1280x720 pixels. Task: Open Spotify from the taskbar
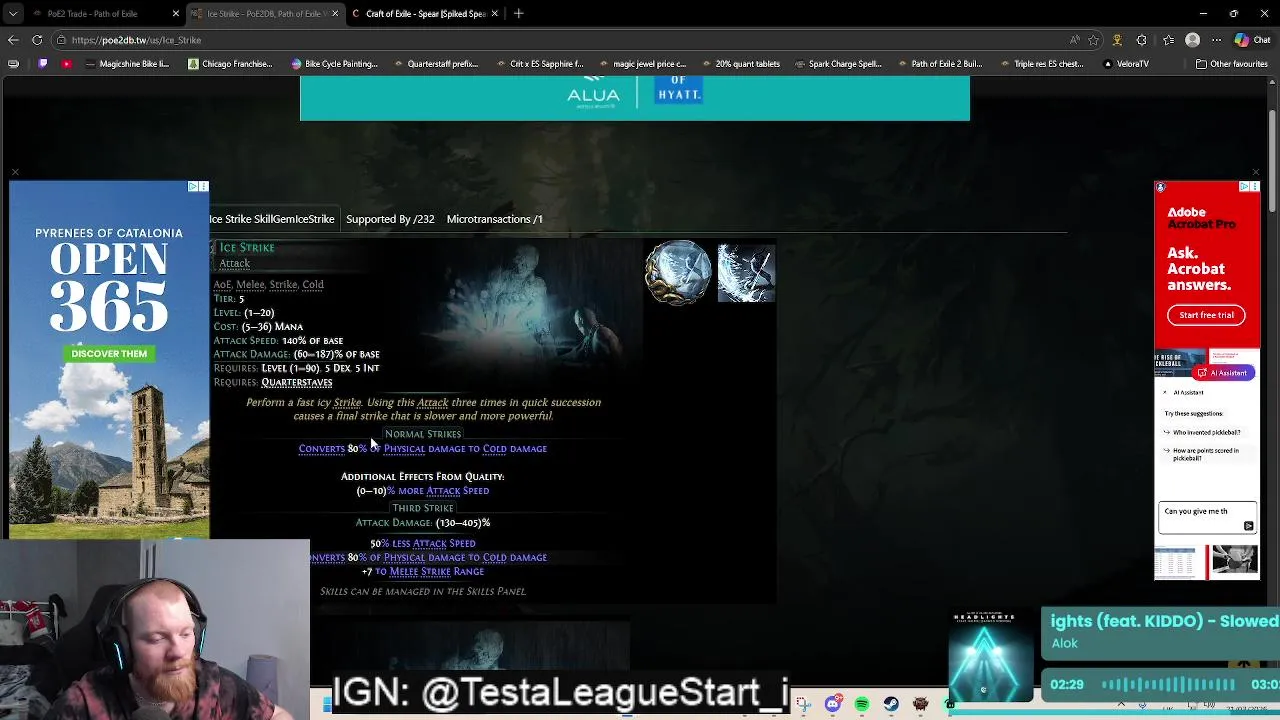coord(862,704)
